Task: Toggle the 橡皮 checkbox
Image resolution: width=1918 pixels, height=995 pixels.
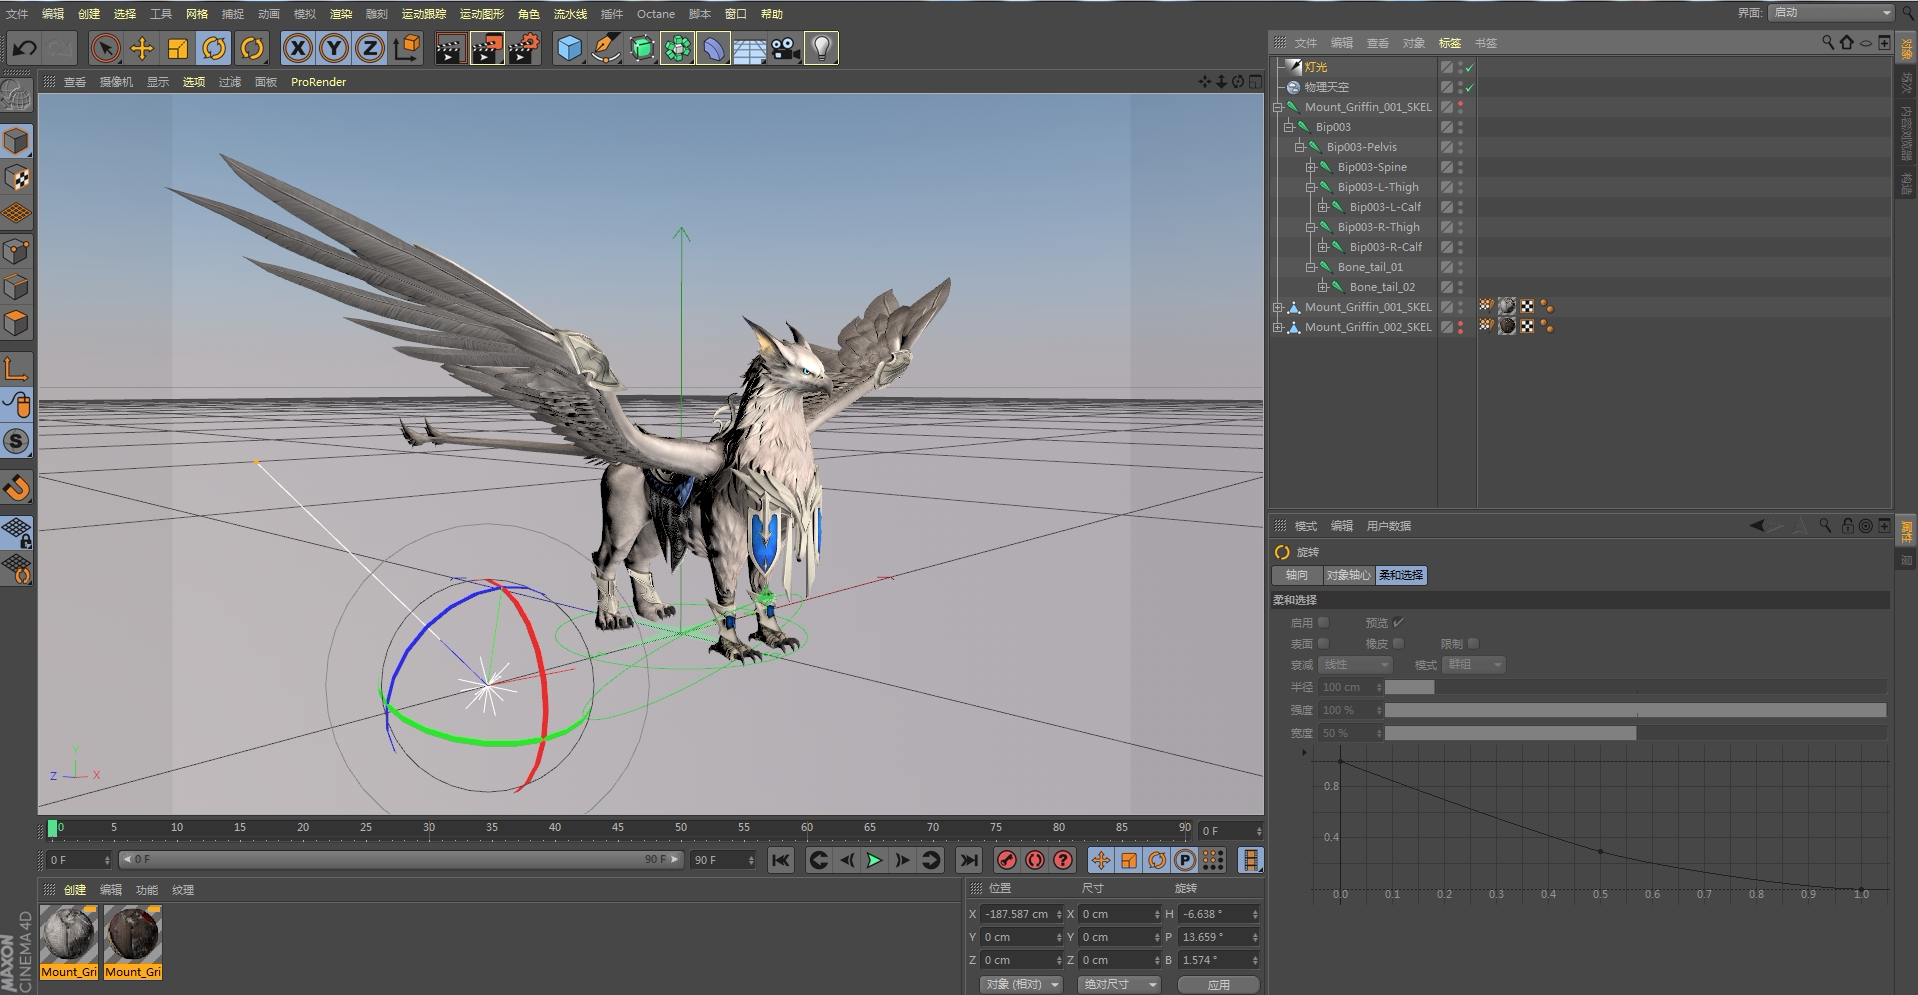Action: pyautogui.click(x=1398, y=643)
